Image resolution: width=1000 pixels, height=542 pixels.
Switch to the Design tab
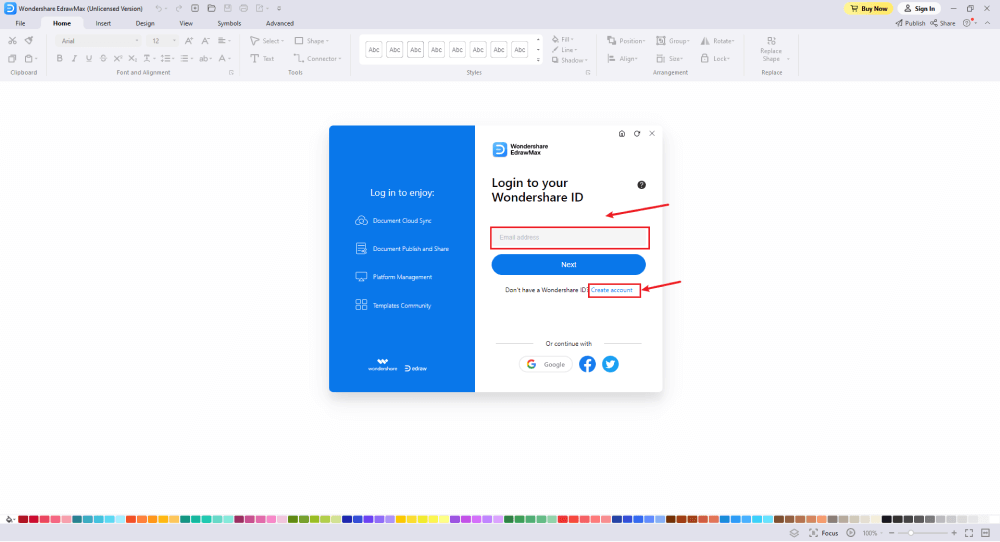(145, 23)
